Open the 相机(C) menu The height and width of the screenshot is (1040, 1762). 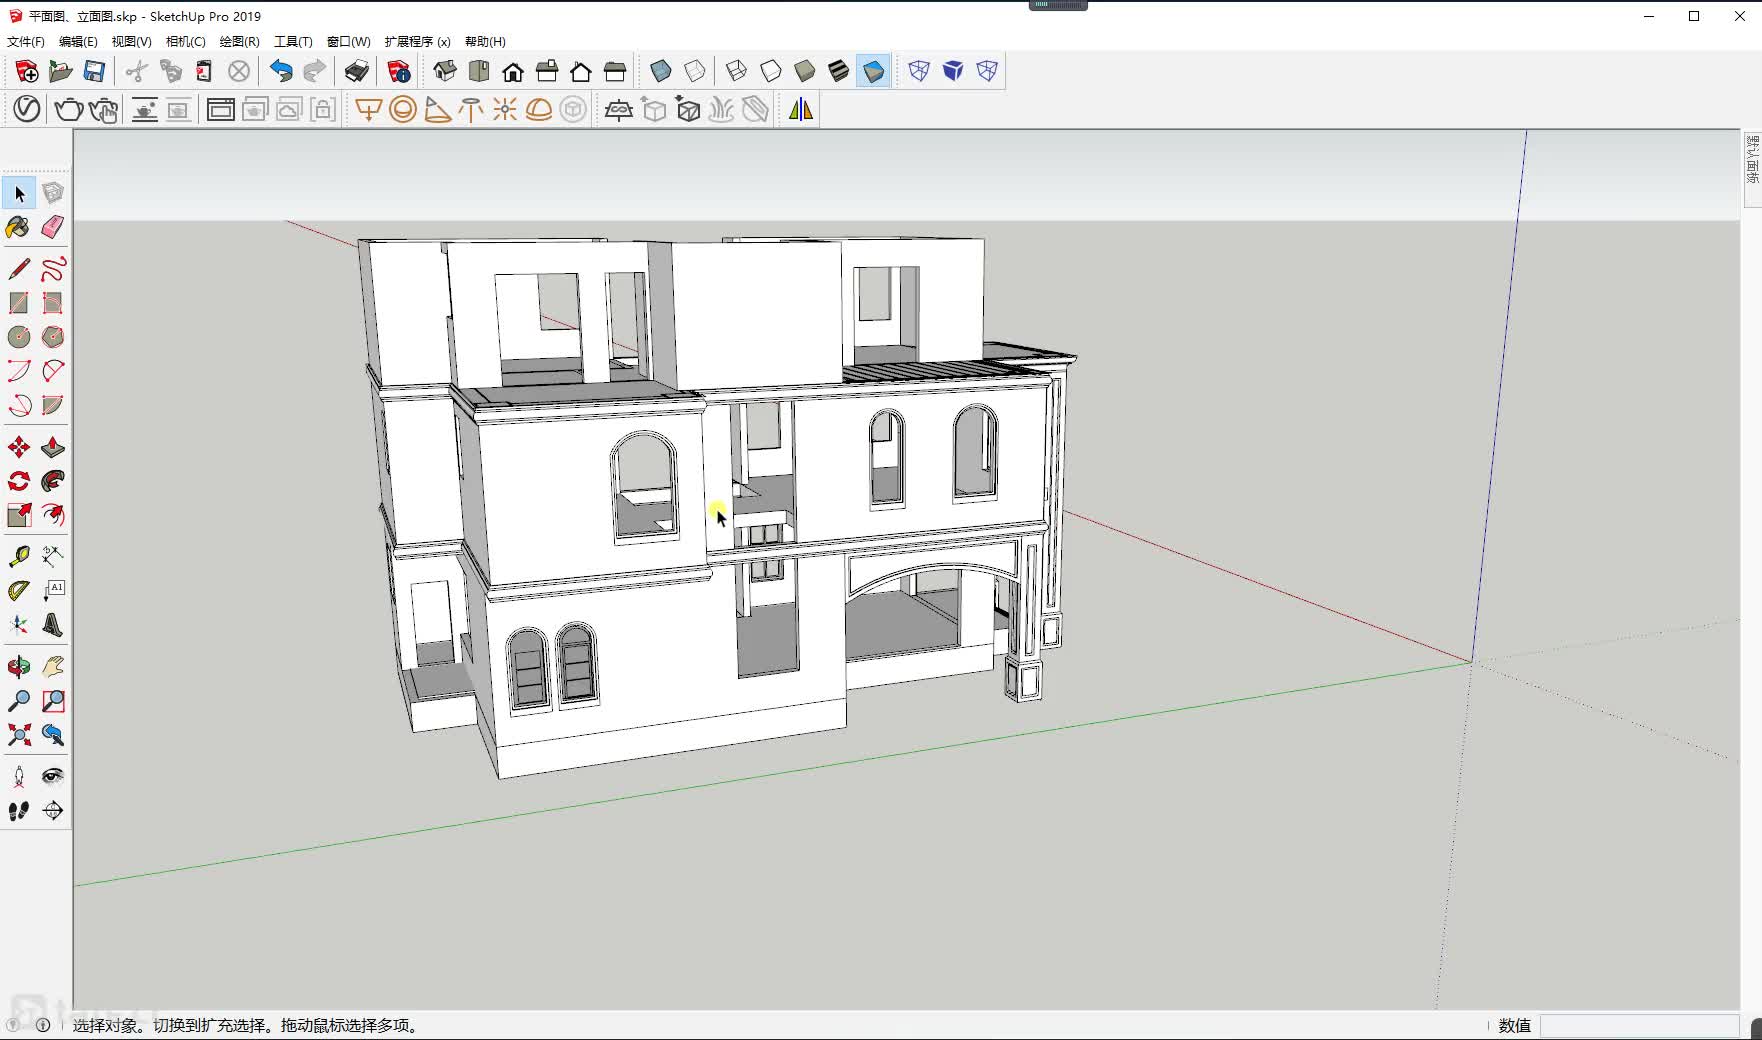(185, 42)
